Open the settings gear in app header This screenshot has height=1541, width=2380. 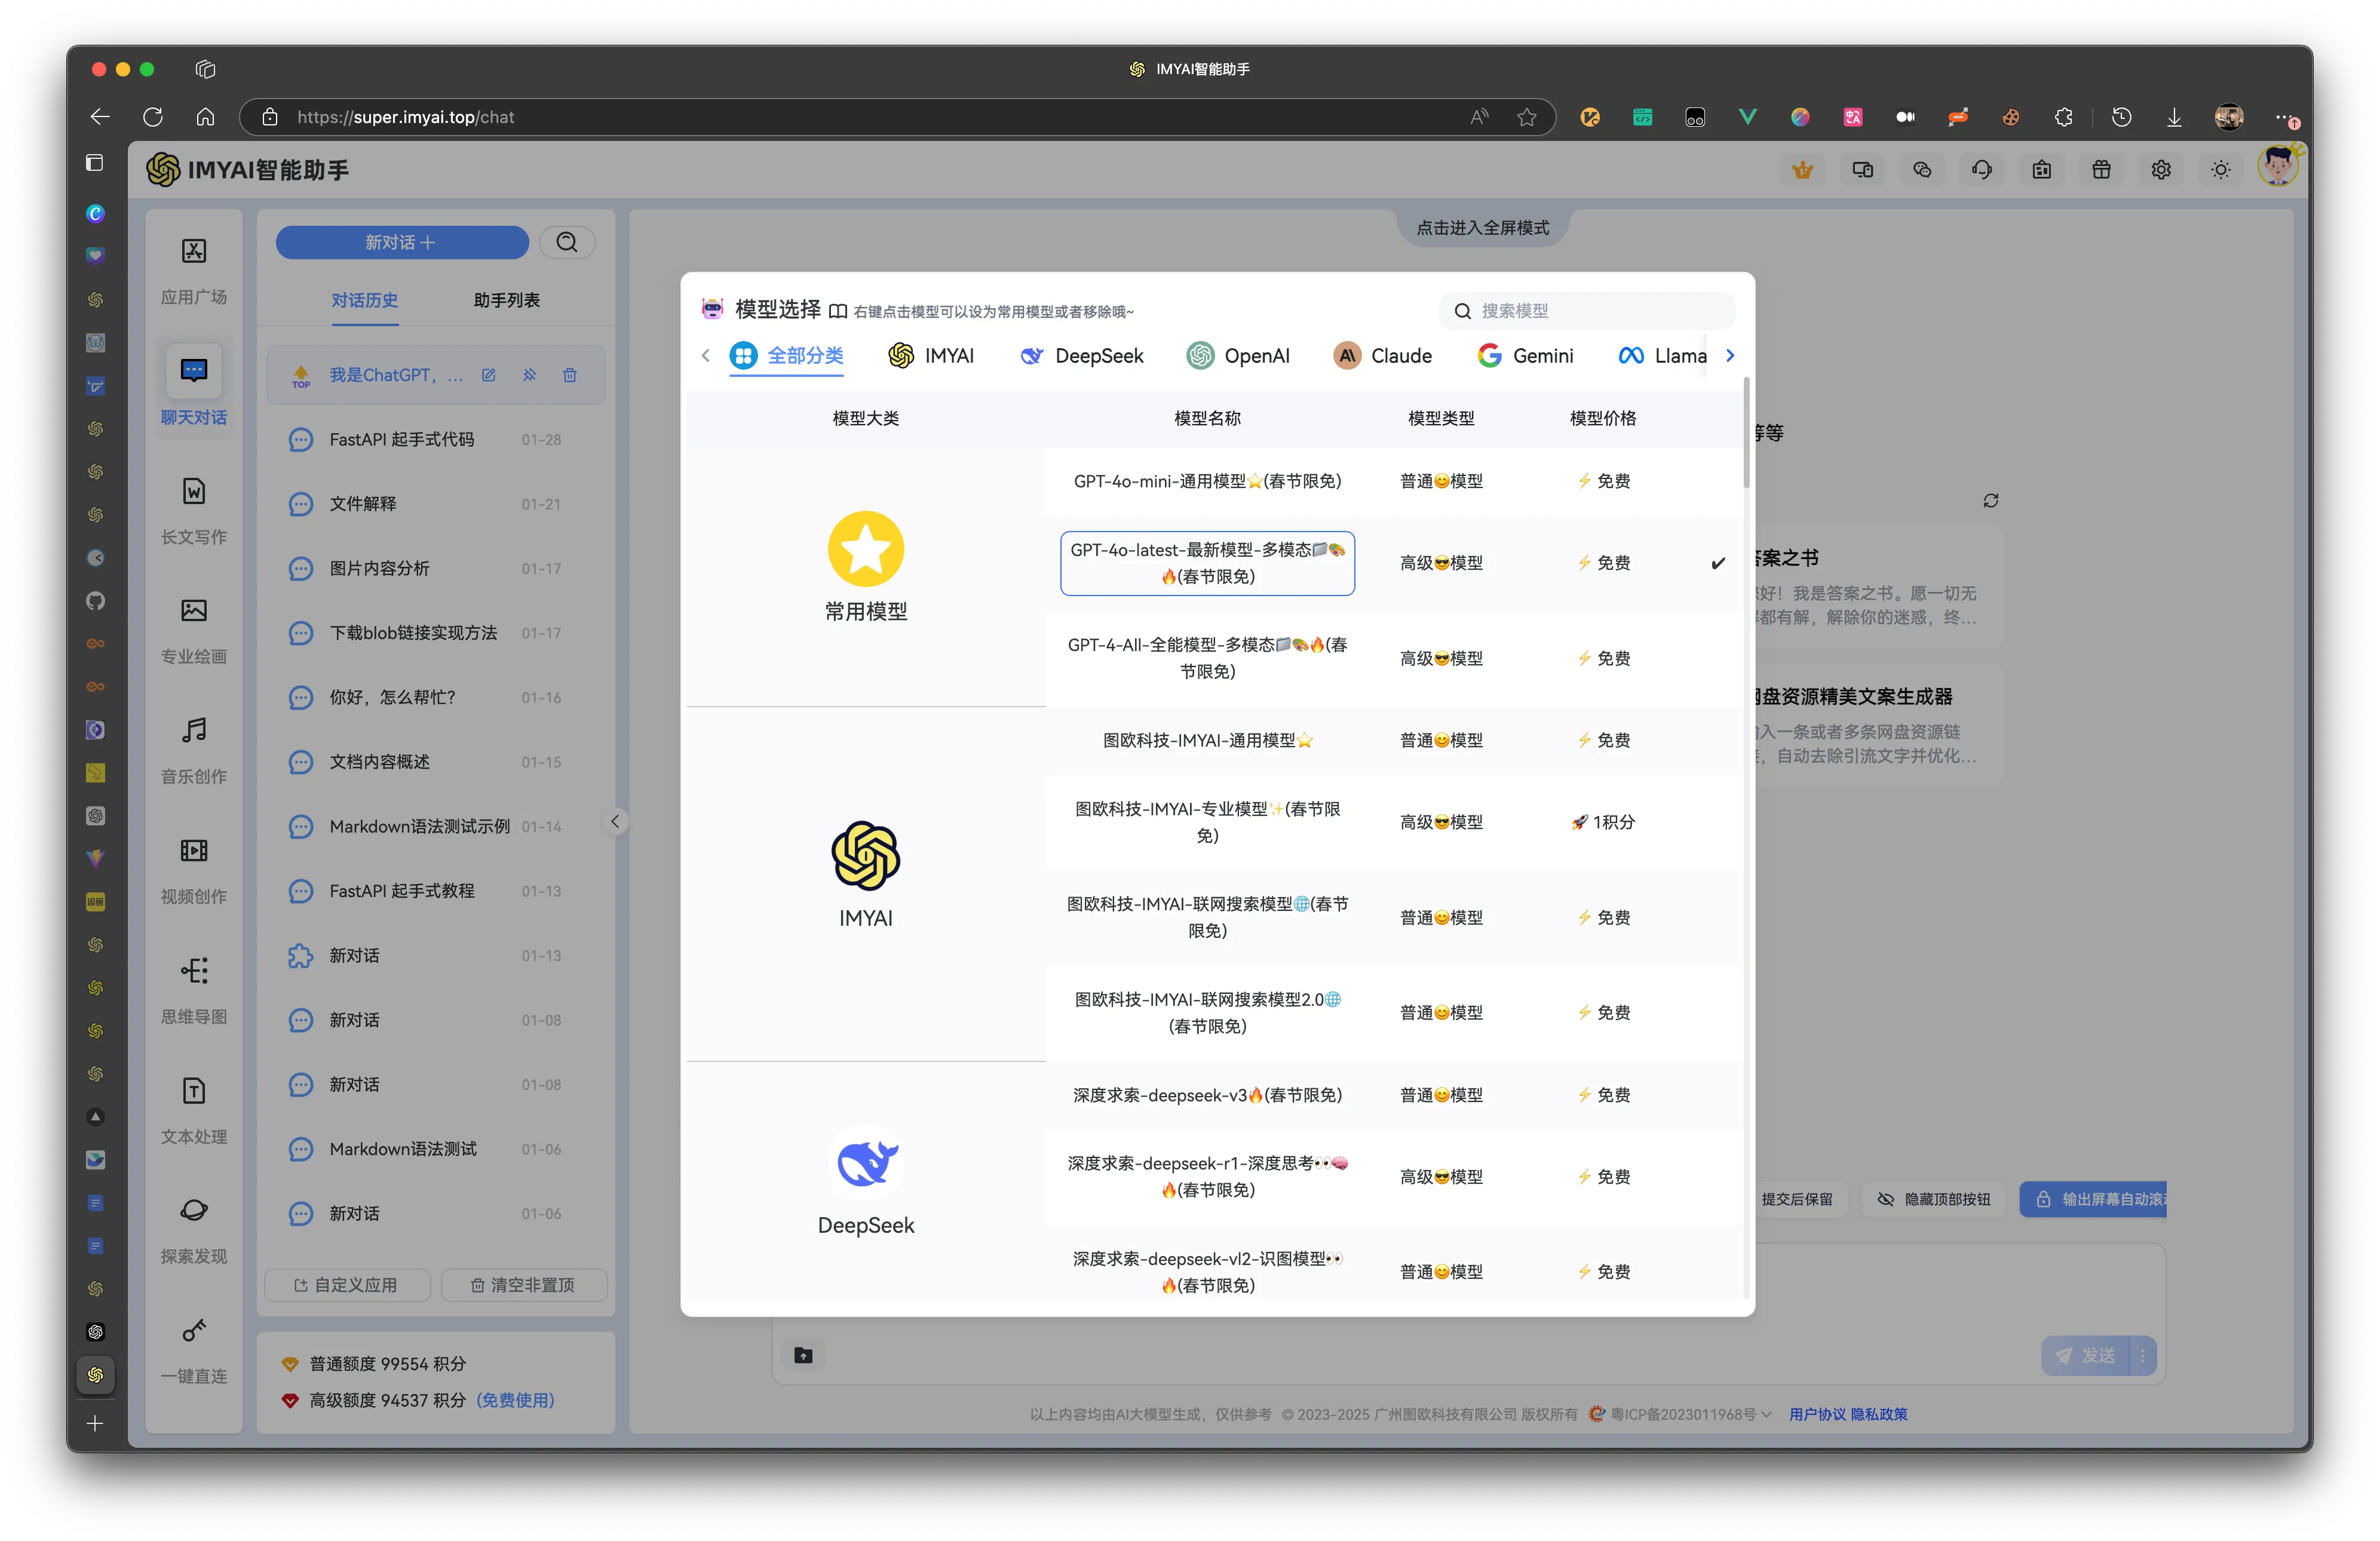(2161, 170)
